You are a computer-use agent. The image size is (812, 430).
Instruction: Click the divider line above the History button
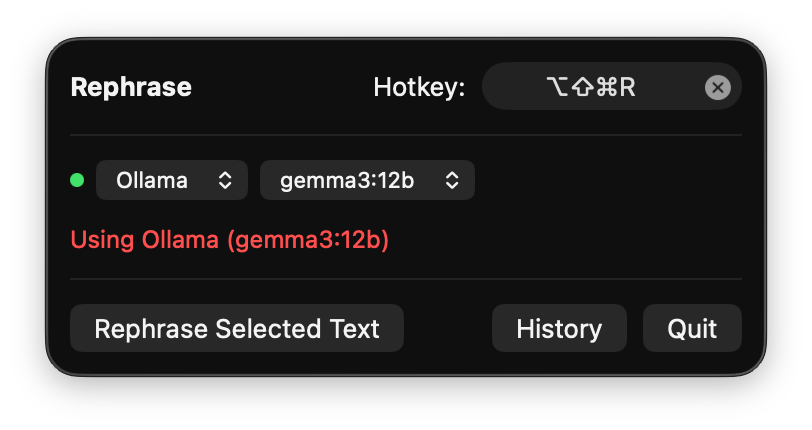[x=560, y=279]
